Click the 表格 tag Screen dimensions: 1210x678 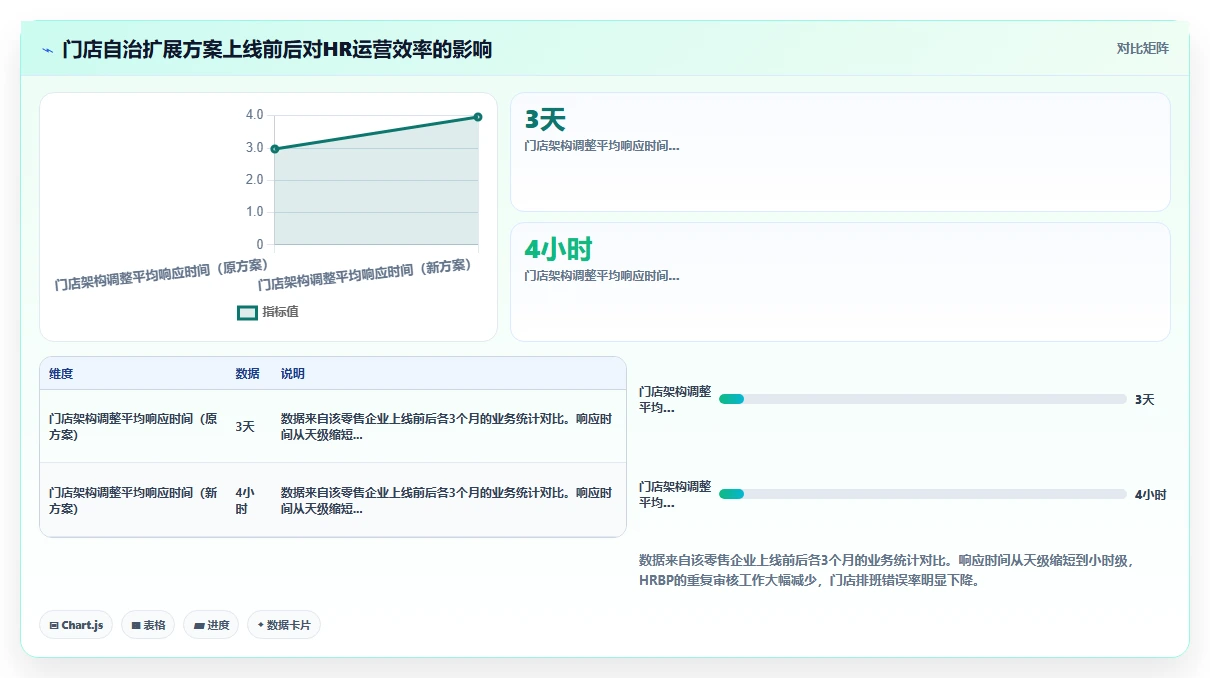[x=148, y=625]
